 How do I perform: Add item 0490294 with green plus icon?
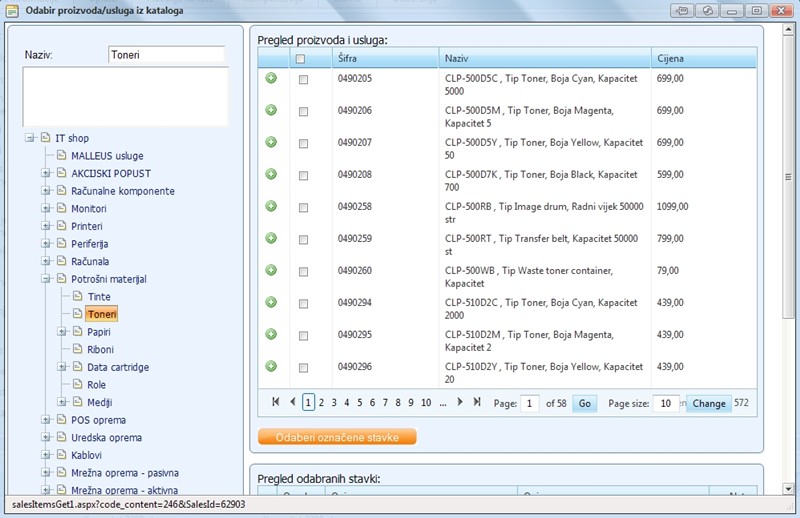point(271,302)
